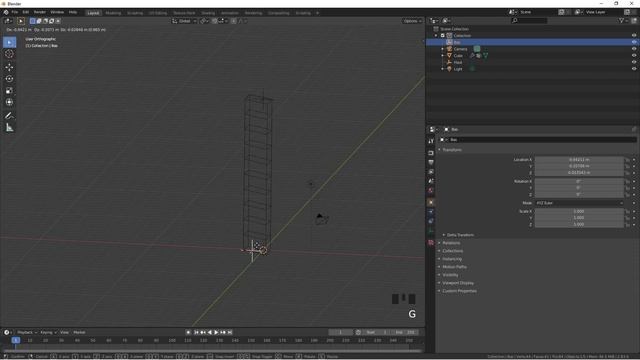Image resolution: width=640 pixels, height=360 pixels.
Task: Select the Move tool
Action: [9, 67]
